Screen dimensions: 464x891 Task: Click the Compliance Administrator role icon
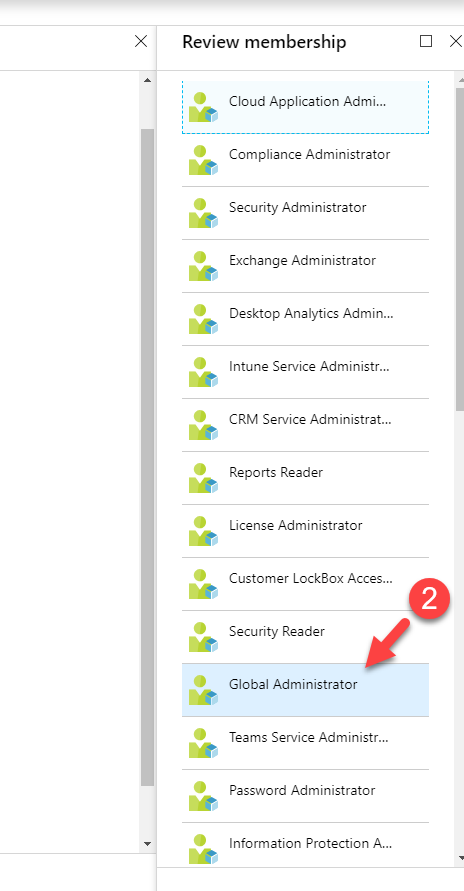[x=203, y=160]
